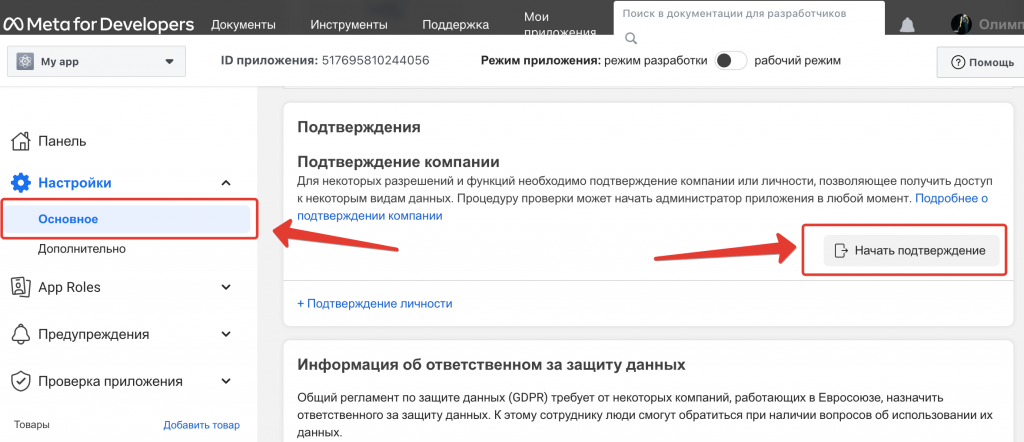Click the Настройки gear icon
The width and height of the screenshot is (1024, 442).
click(22, 183)
